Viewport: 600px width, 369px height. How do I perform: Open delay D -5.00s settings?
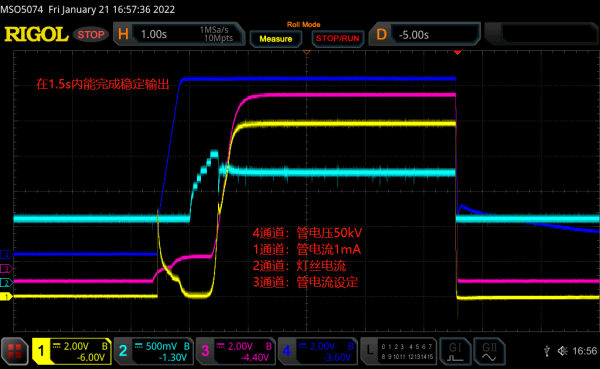click(424, 34)
